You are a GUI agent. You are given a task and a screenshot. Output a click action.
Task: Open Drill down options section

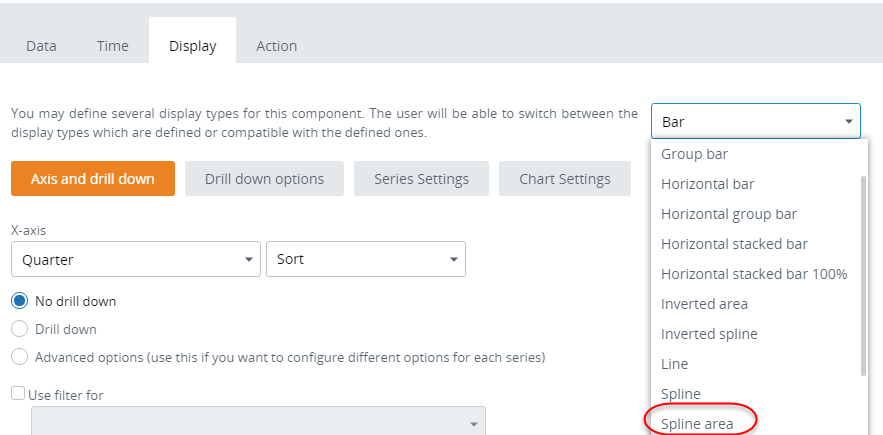coord(264,179)
